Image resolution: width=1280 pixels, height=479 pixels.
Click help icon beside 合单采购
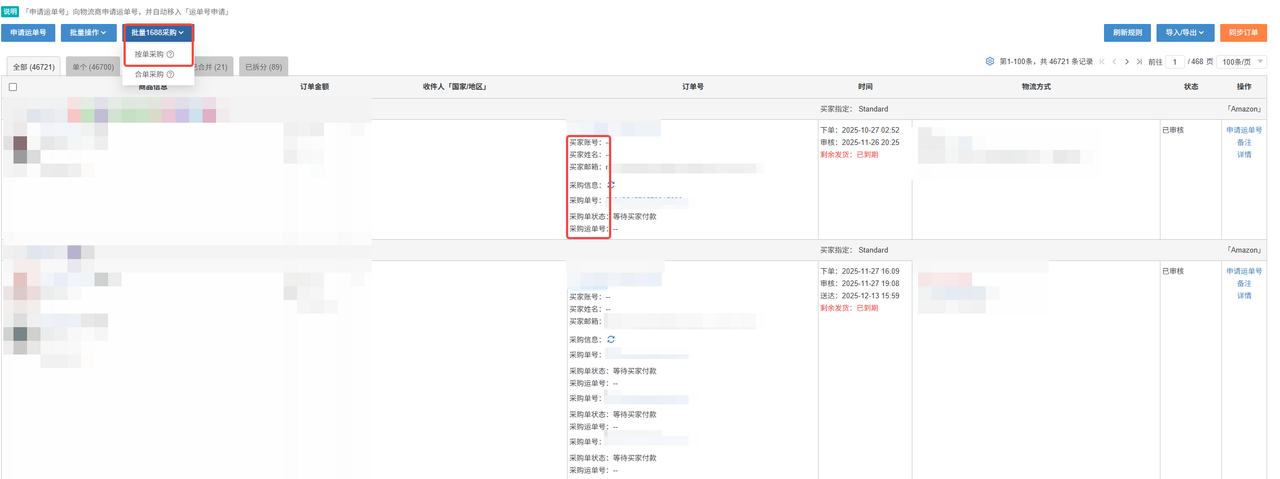click(171, 74)
